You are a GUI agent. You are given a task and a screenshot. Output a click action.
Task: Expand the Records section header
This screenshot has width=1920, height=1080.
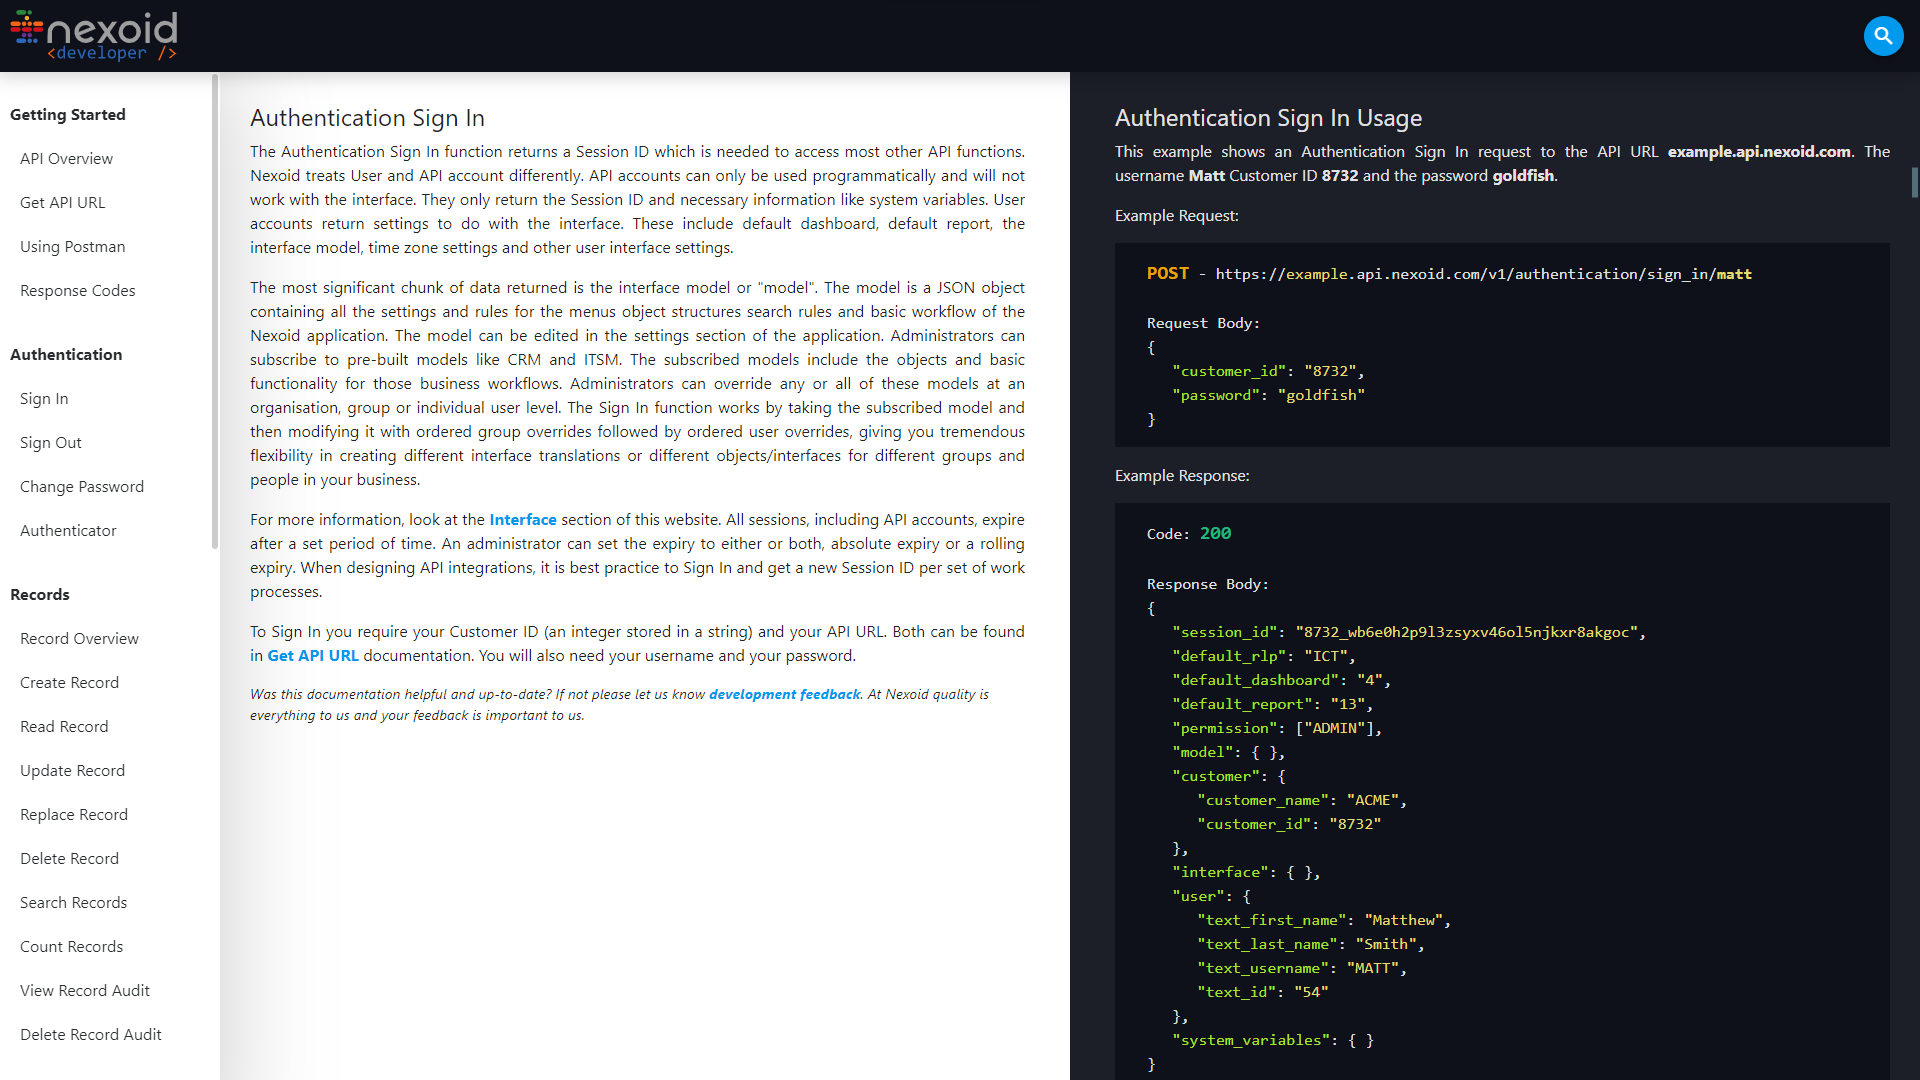pos(41,593)
